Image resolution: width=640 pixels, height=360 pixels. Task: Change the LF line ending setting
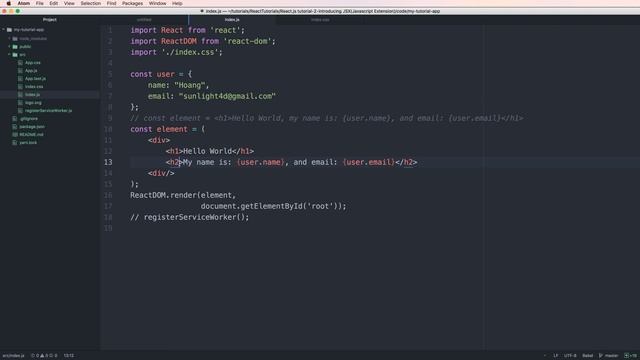[556, 356]
